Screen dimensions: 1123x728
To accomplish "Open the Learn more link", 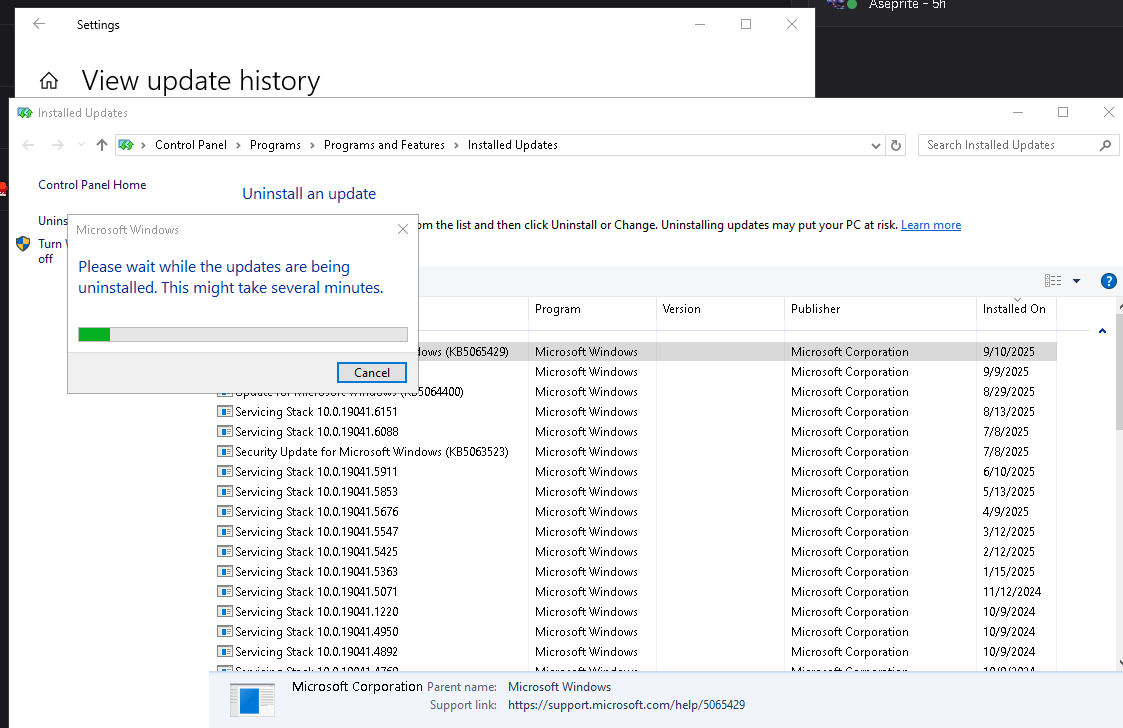I will (x=930, y=225).
